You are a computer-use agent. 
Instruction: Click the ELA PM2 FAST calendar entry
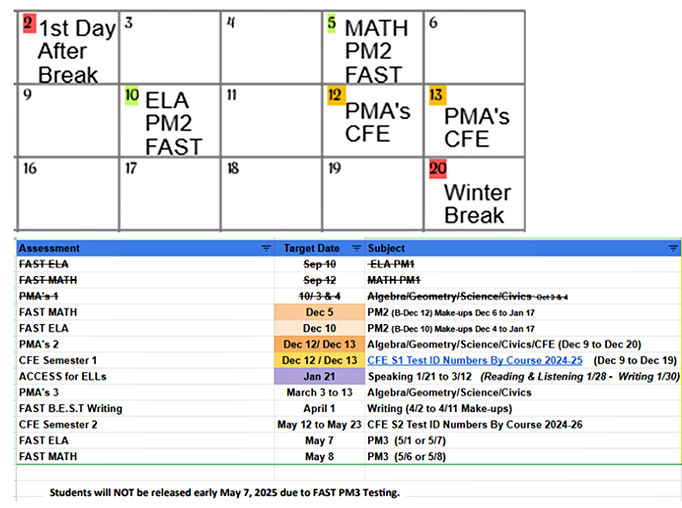point(173,123)
